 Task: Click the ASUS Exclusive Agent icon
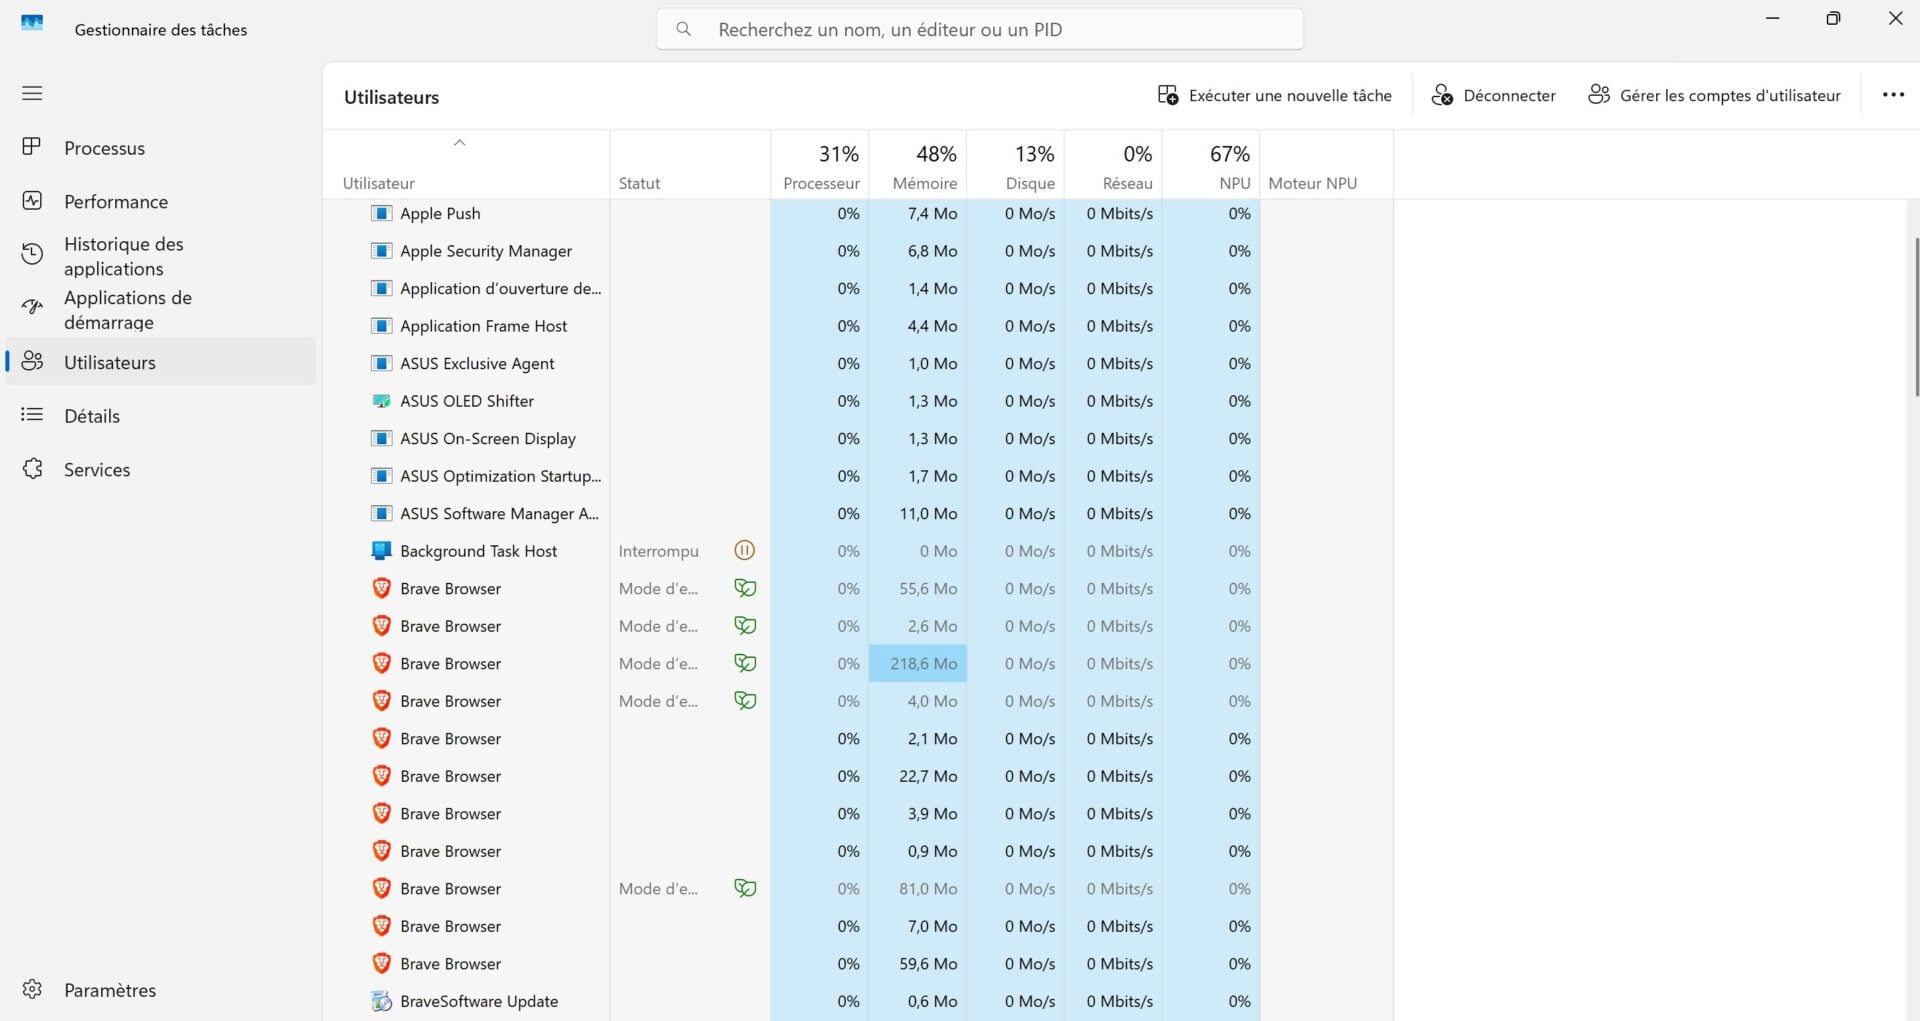tap(381, 363)
